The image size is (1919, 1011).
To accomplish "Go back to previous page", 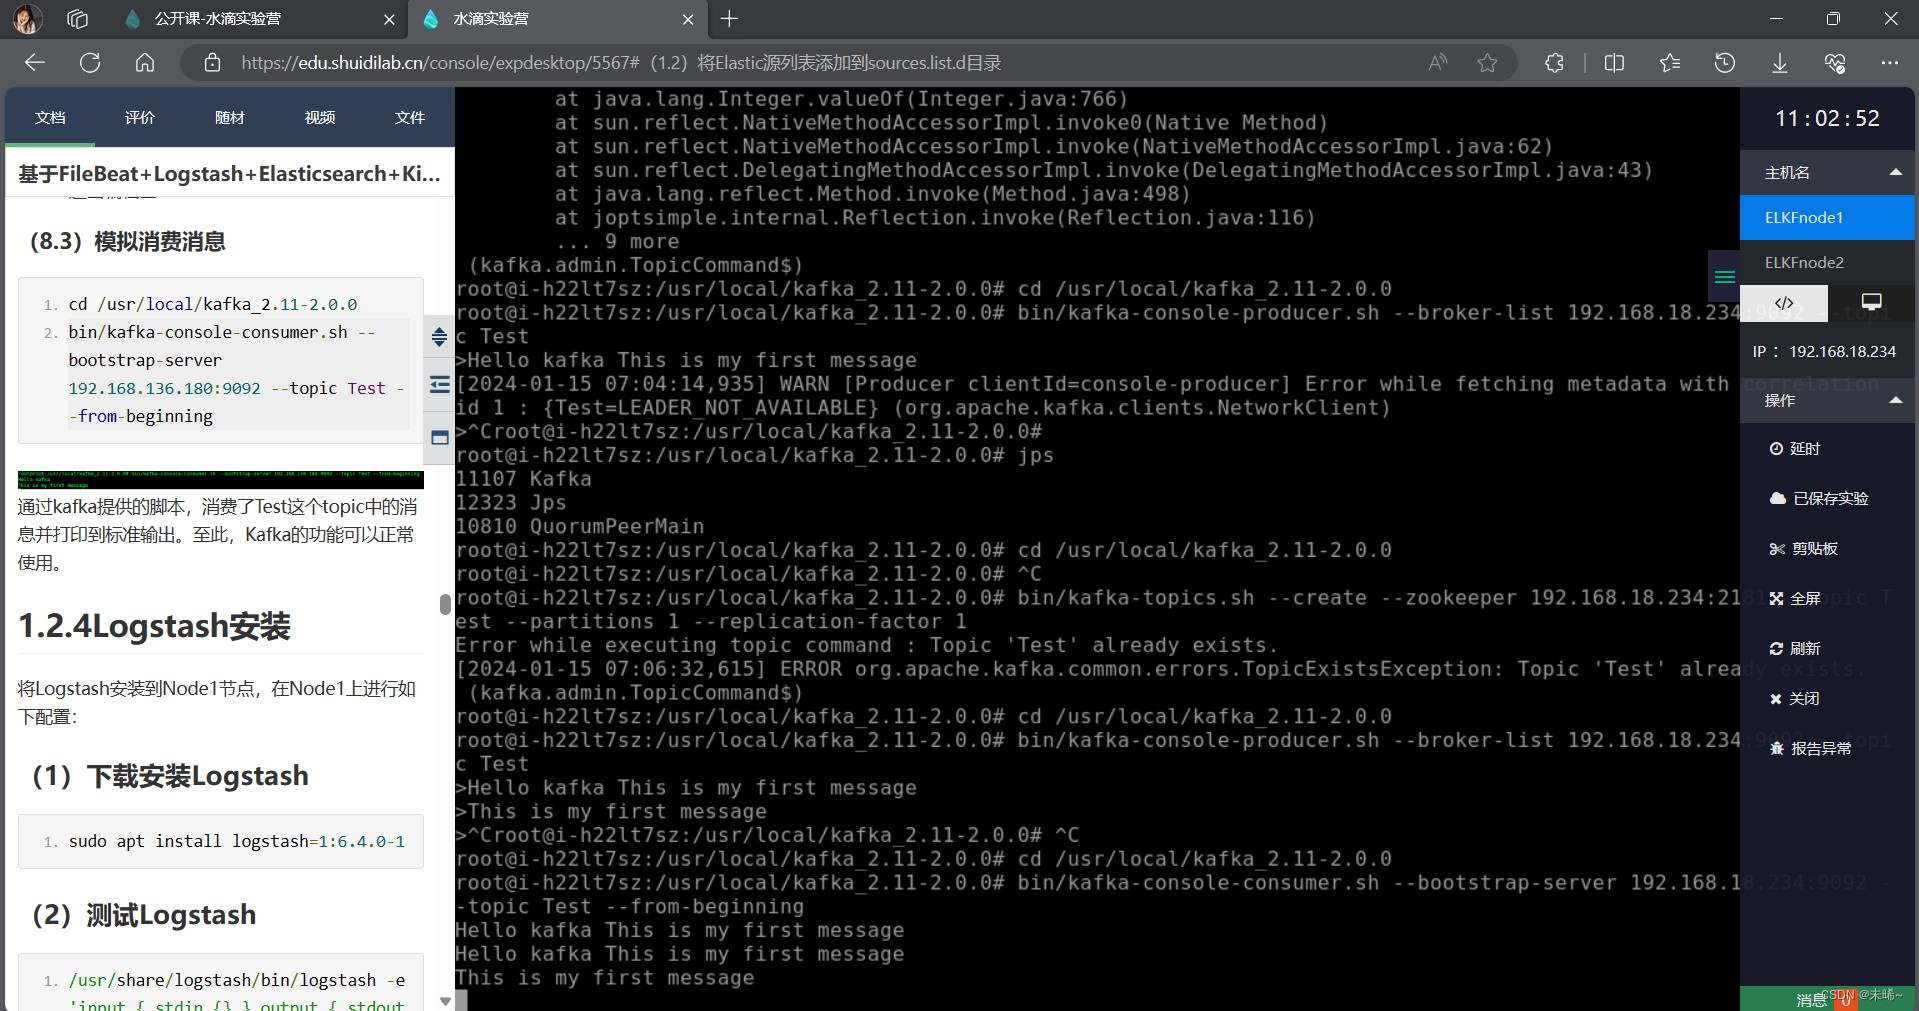I will click(35, 63).
